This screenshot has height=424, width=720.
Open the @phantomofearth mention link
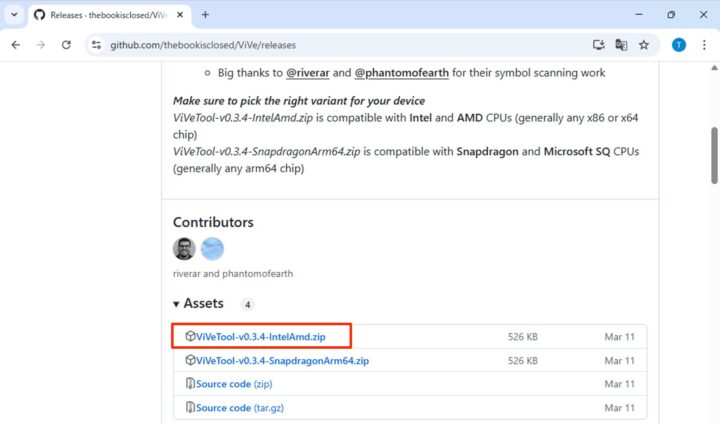[x=401, y=73]
